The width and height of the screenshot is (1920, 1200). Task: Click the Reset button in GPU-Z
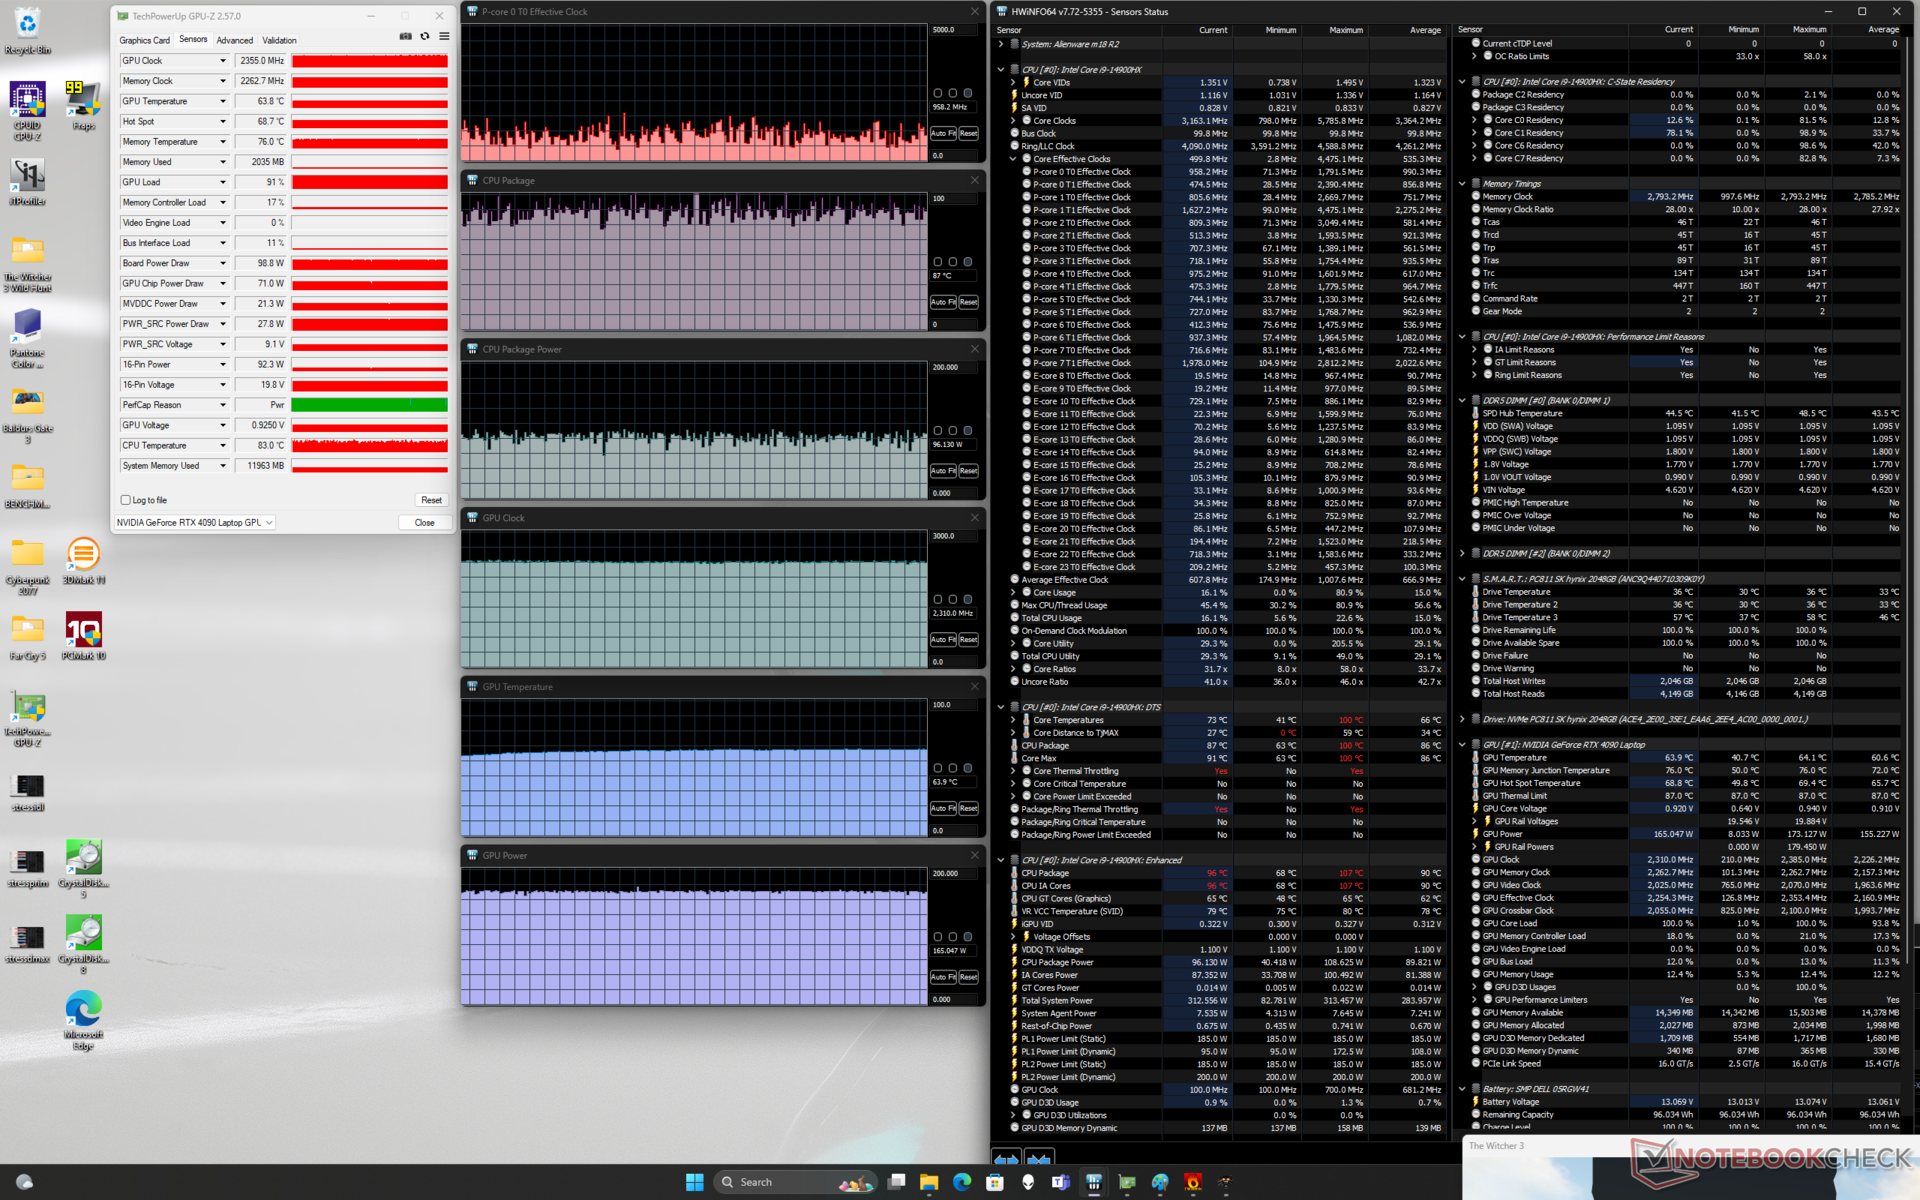431,500
